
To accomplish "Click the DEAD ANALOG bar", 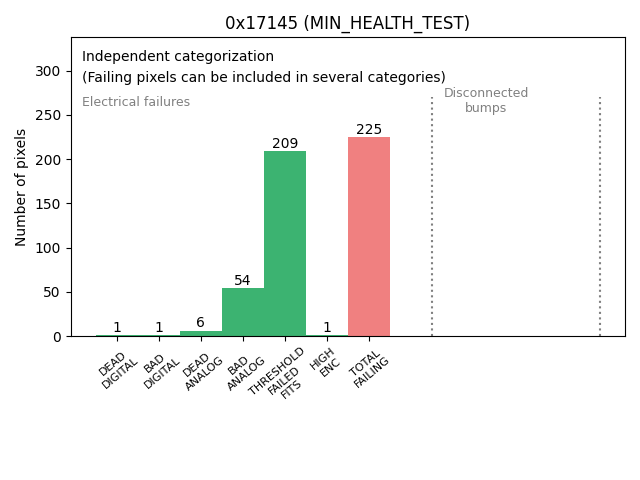I will click(201, 333).
